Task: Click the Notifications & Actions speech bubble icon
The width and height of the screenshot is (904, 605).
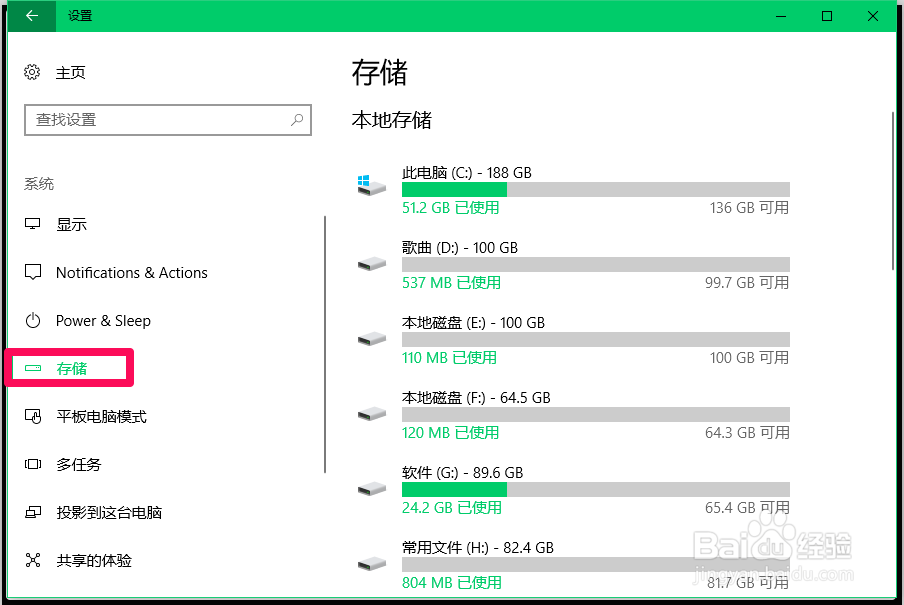Action: [33, 272]
